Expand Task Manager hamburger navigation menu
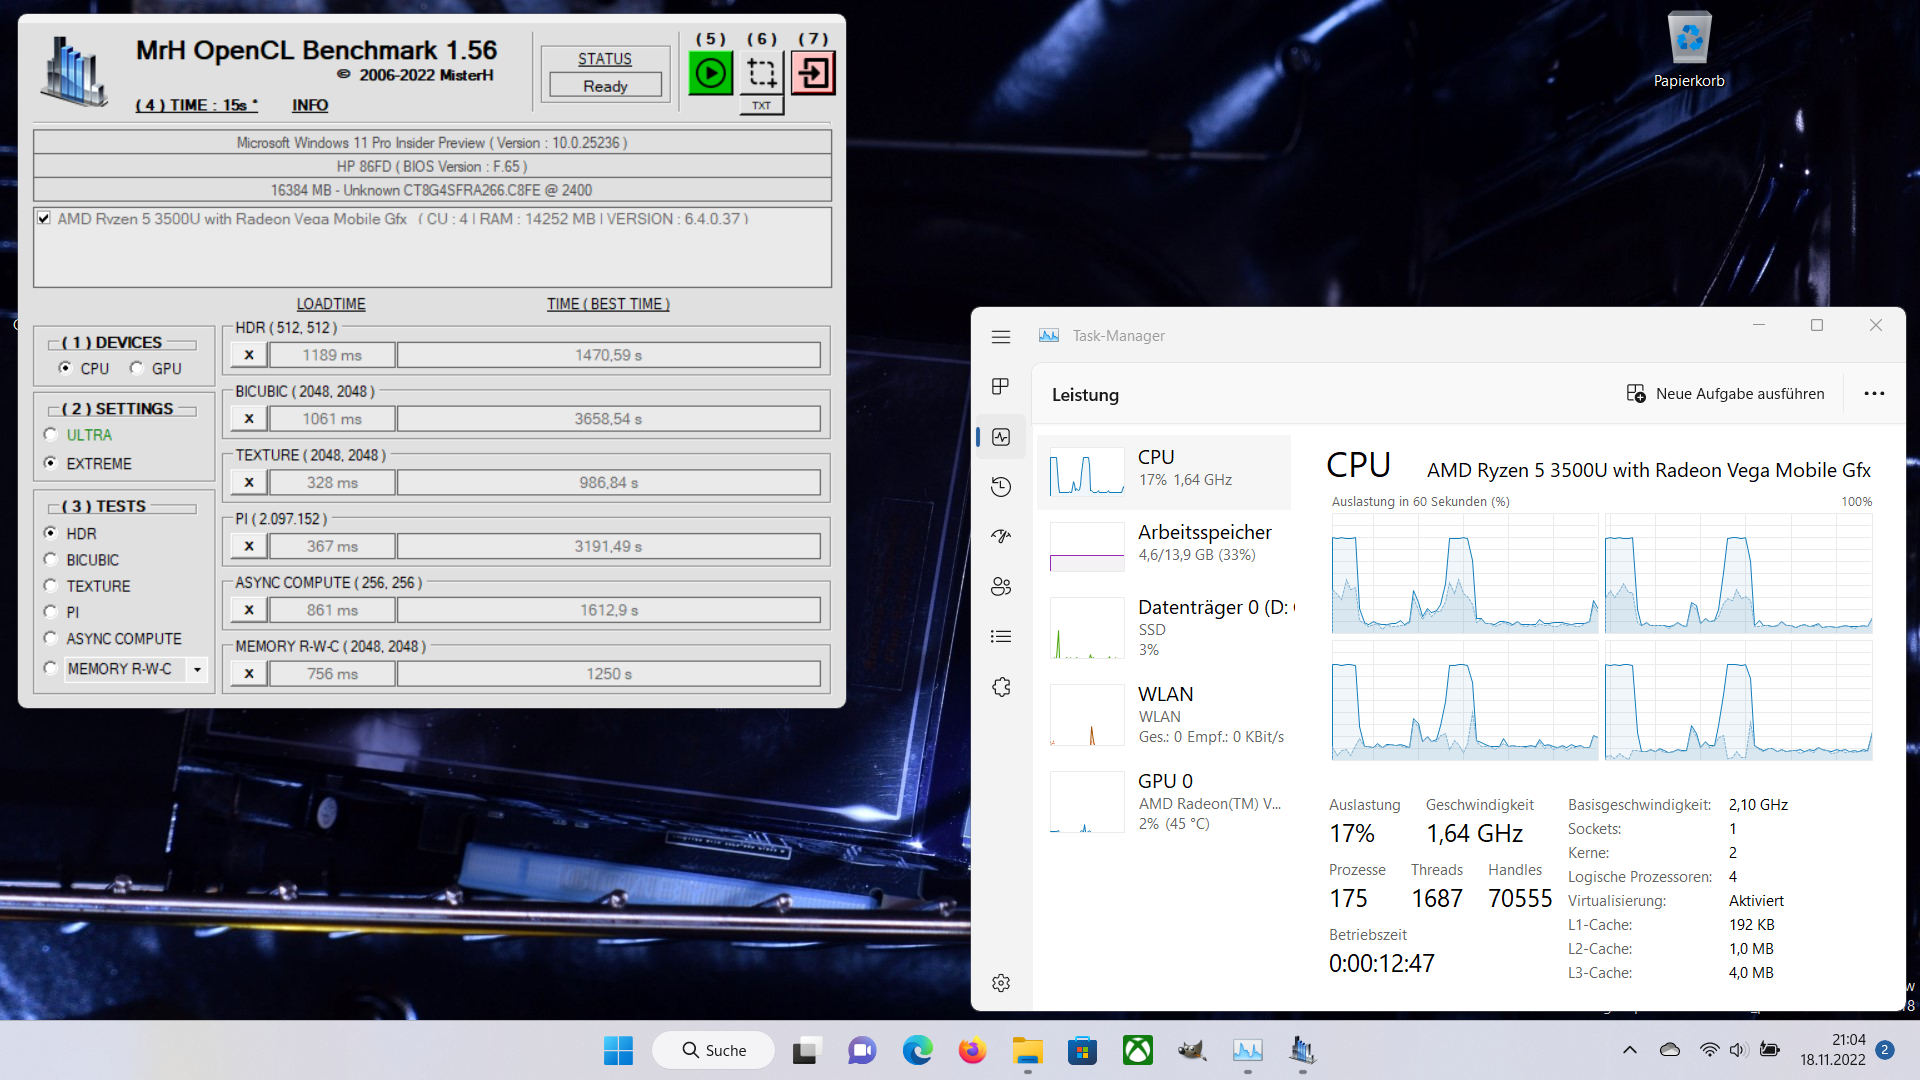The width and height of the screenshot is (1920, 1080). [1001, 337]
